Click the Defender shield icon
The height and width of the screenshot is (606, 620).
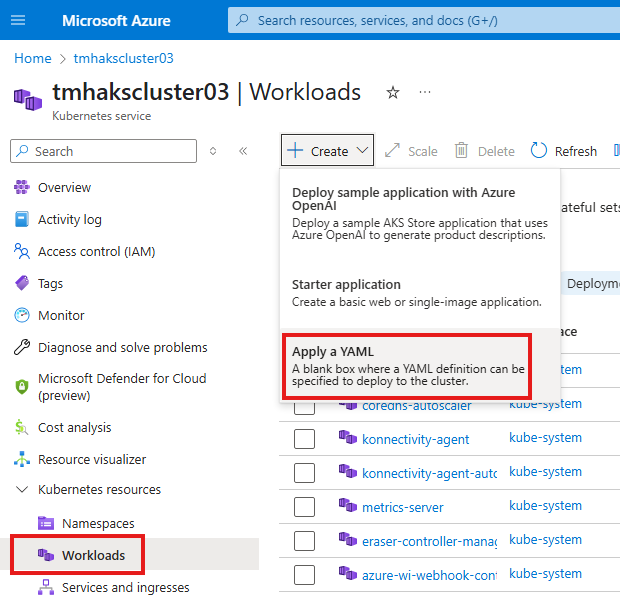click(22, 387)
